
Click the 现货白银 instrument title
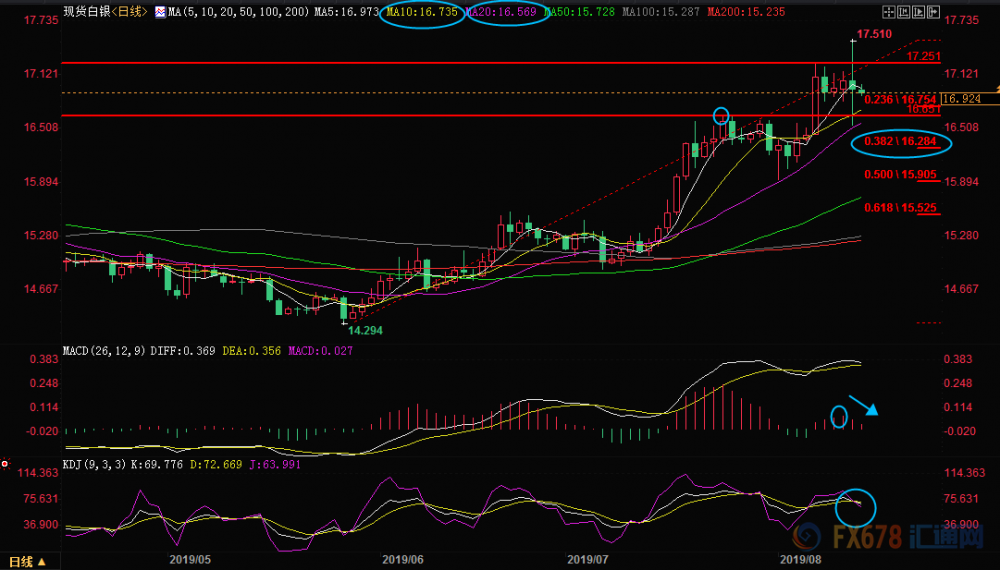pos(87,11)
